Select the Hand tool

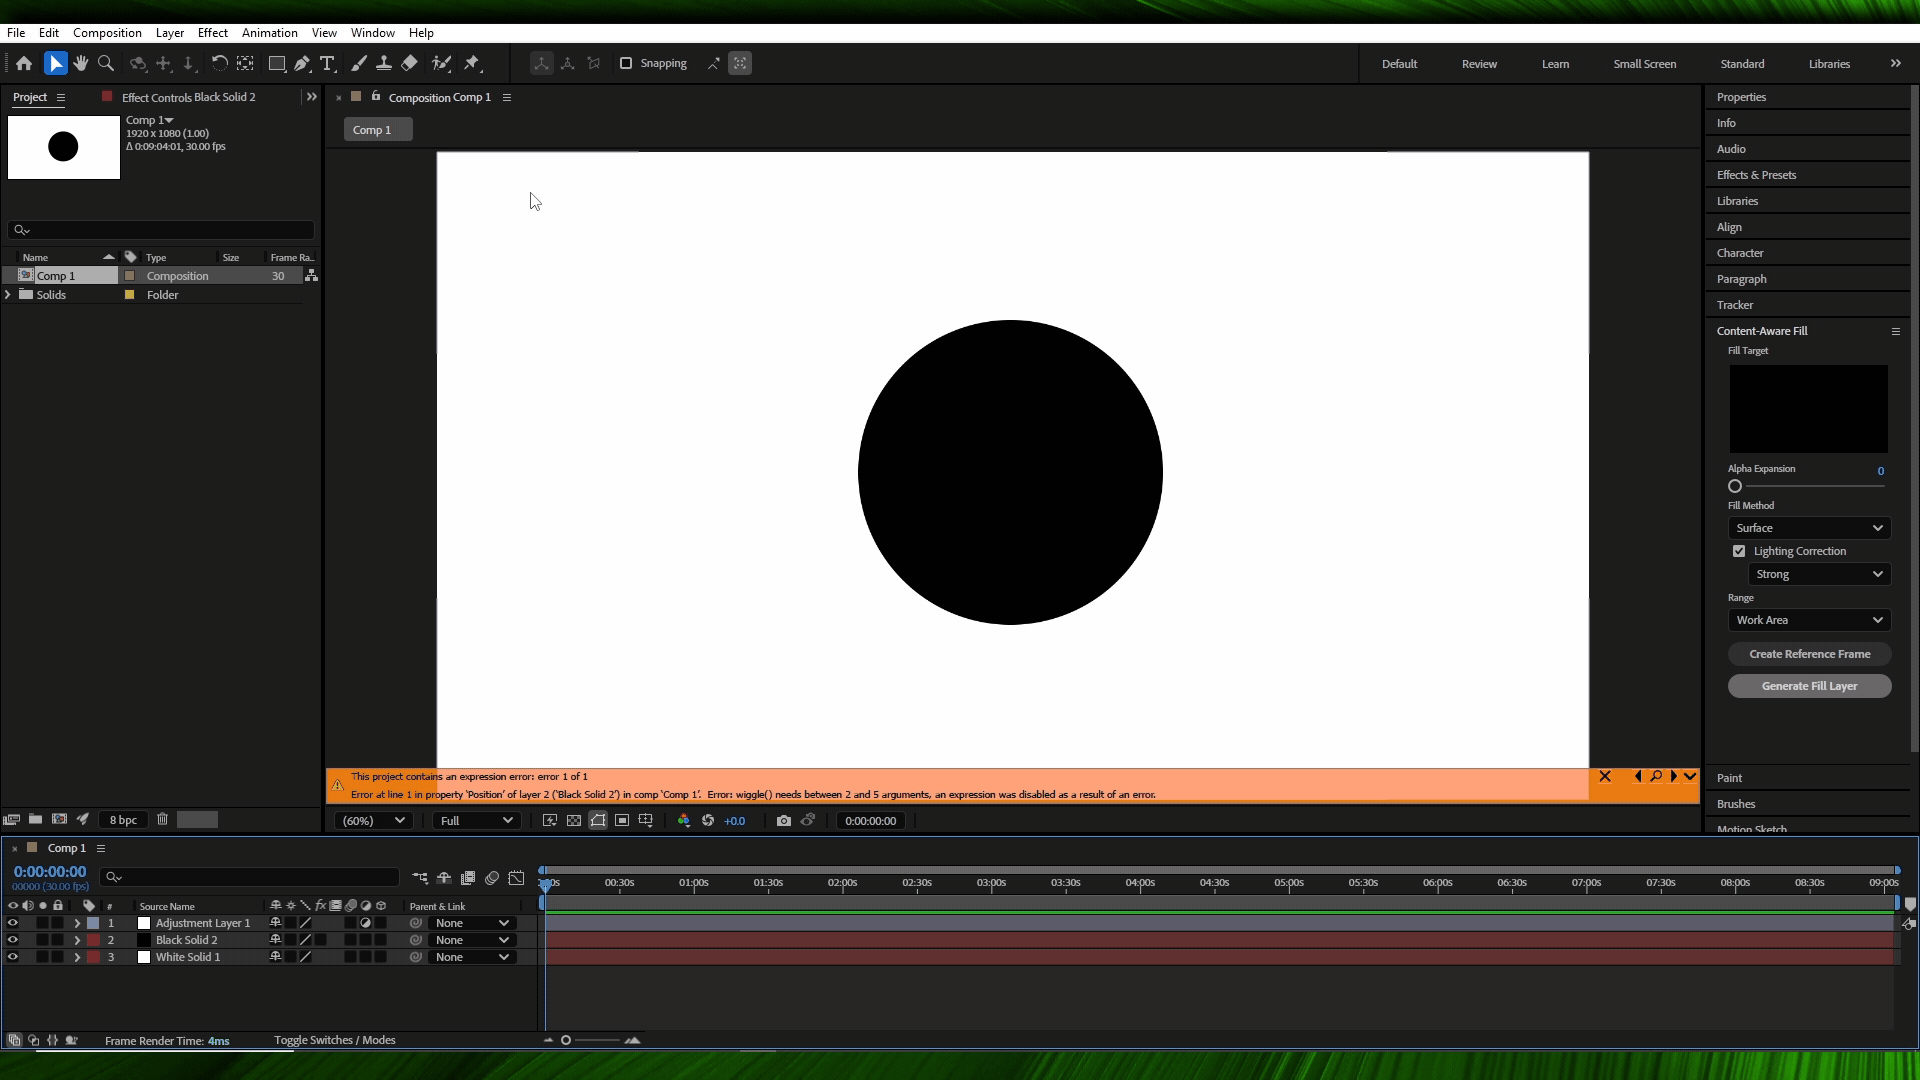[81, 63]
